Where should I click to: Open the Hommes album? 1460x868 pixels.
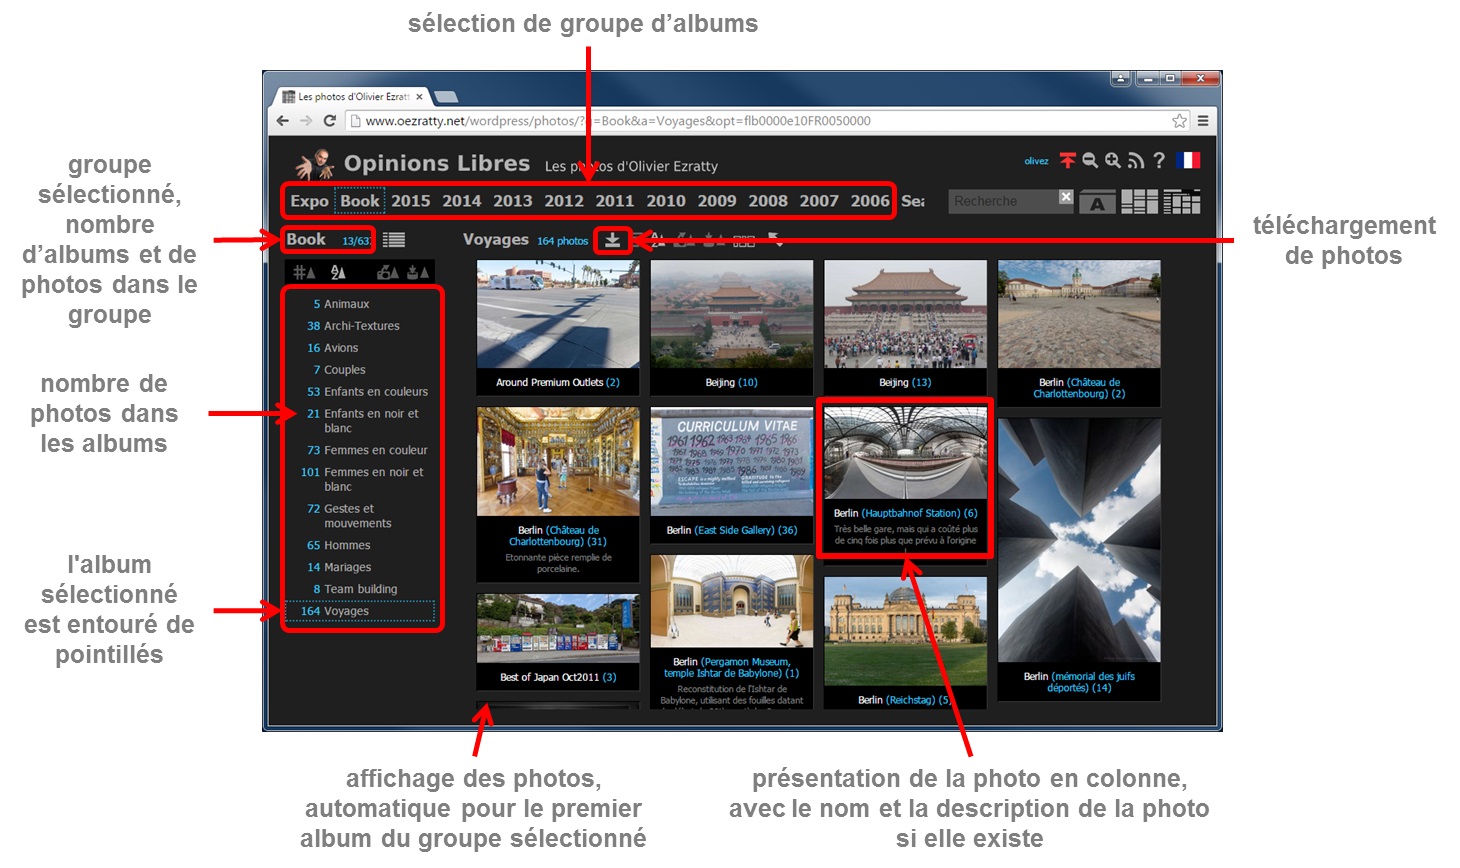(347, 545)
